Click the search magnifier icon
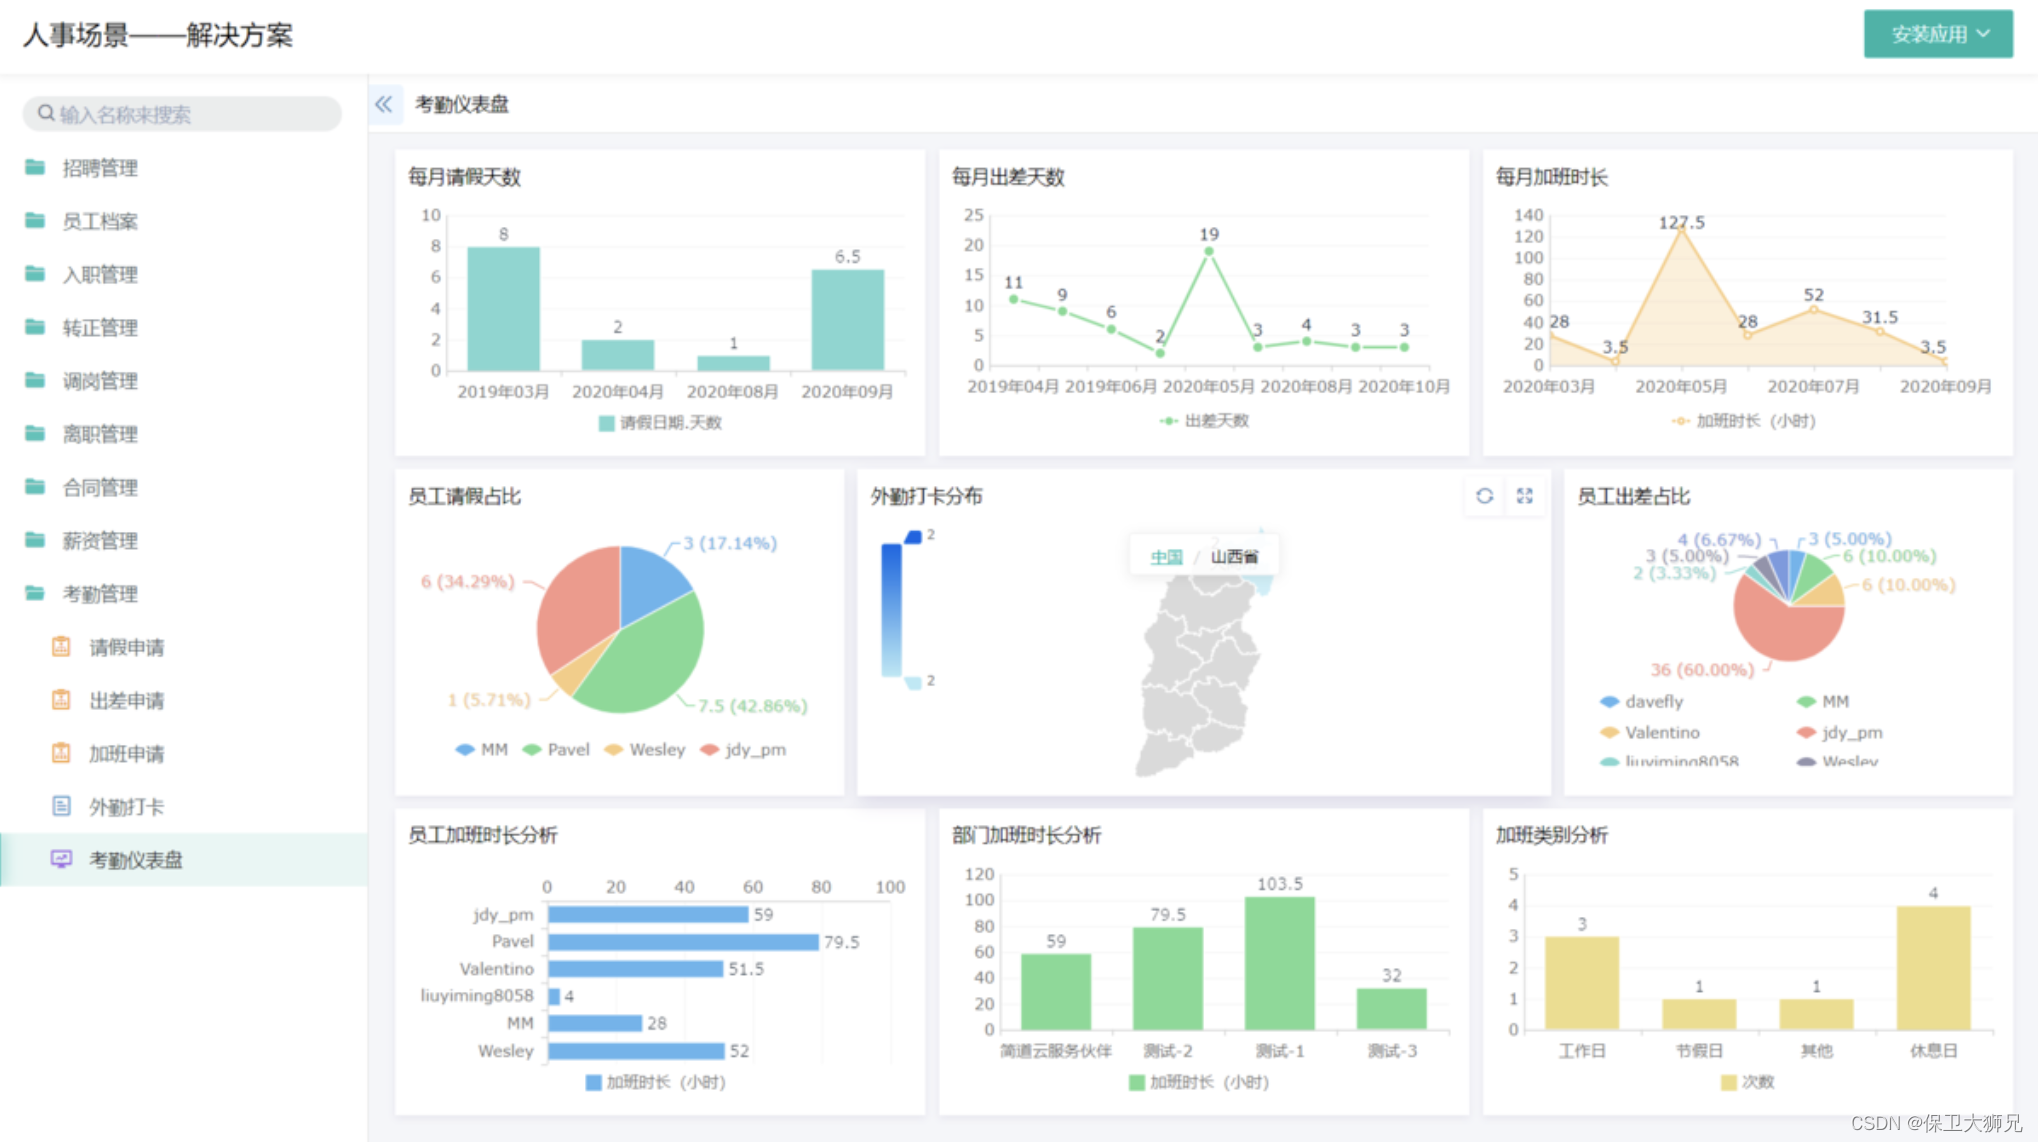Screen dimensions: 2038x1142 (46, 114)
